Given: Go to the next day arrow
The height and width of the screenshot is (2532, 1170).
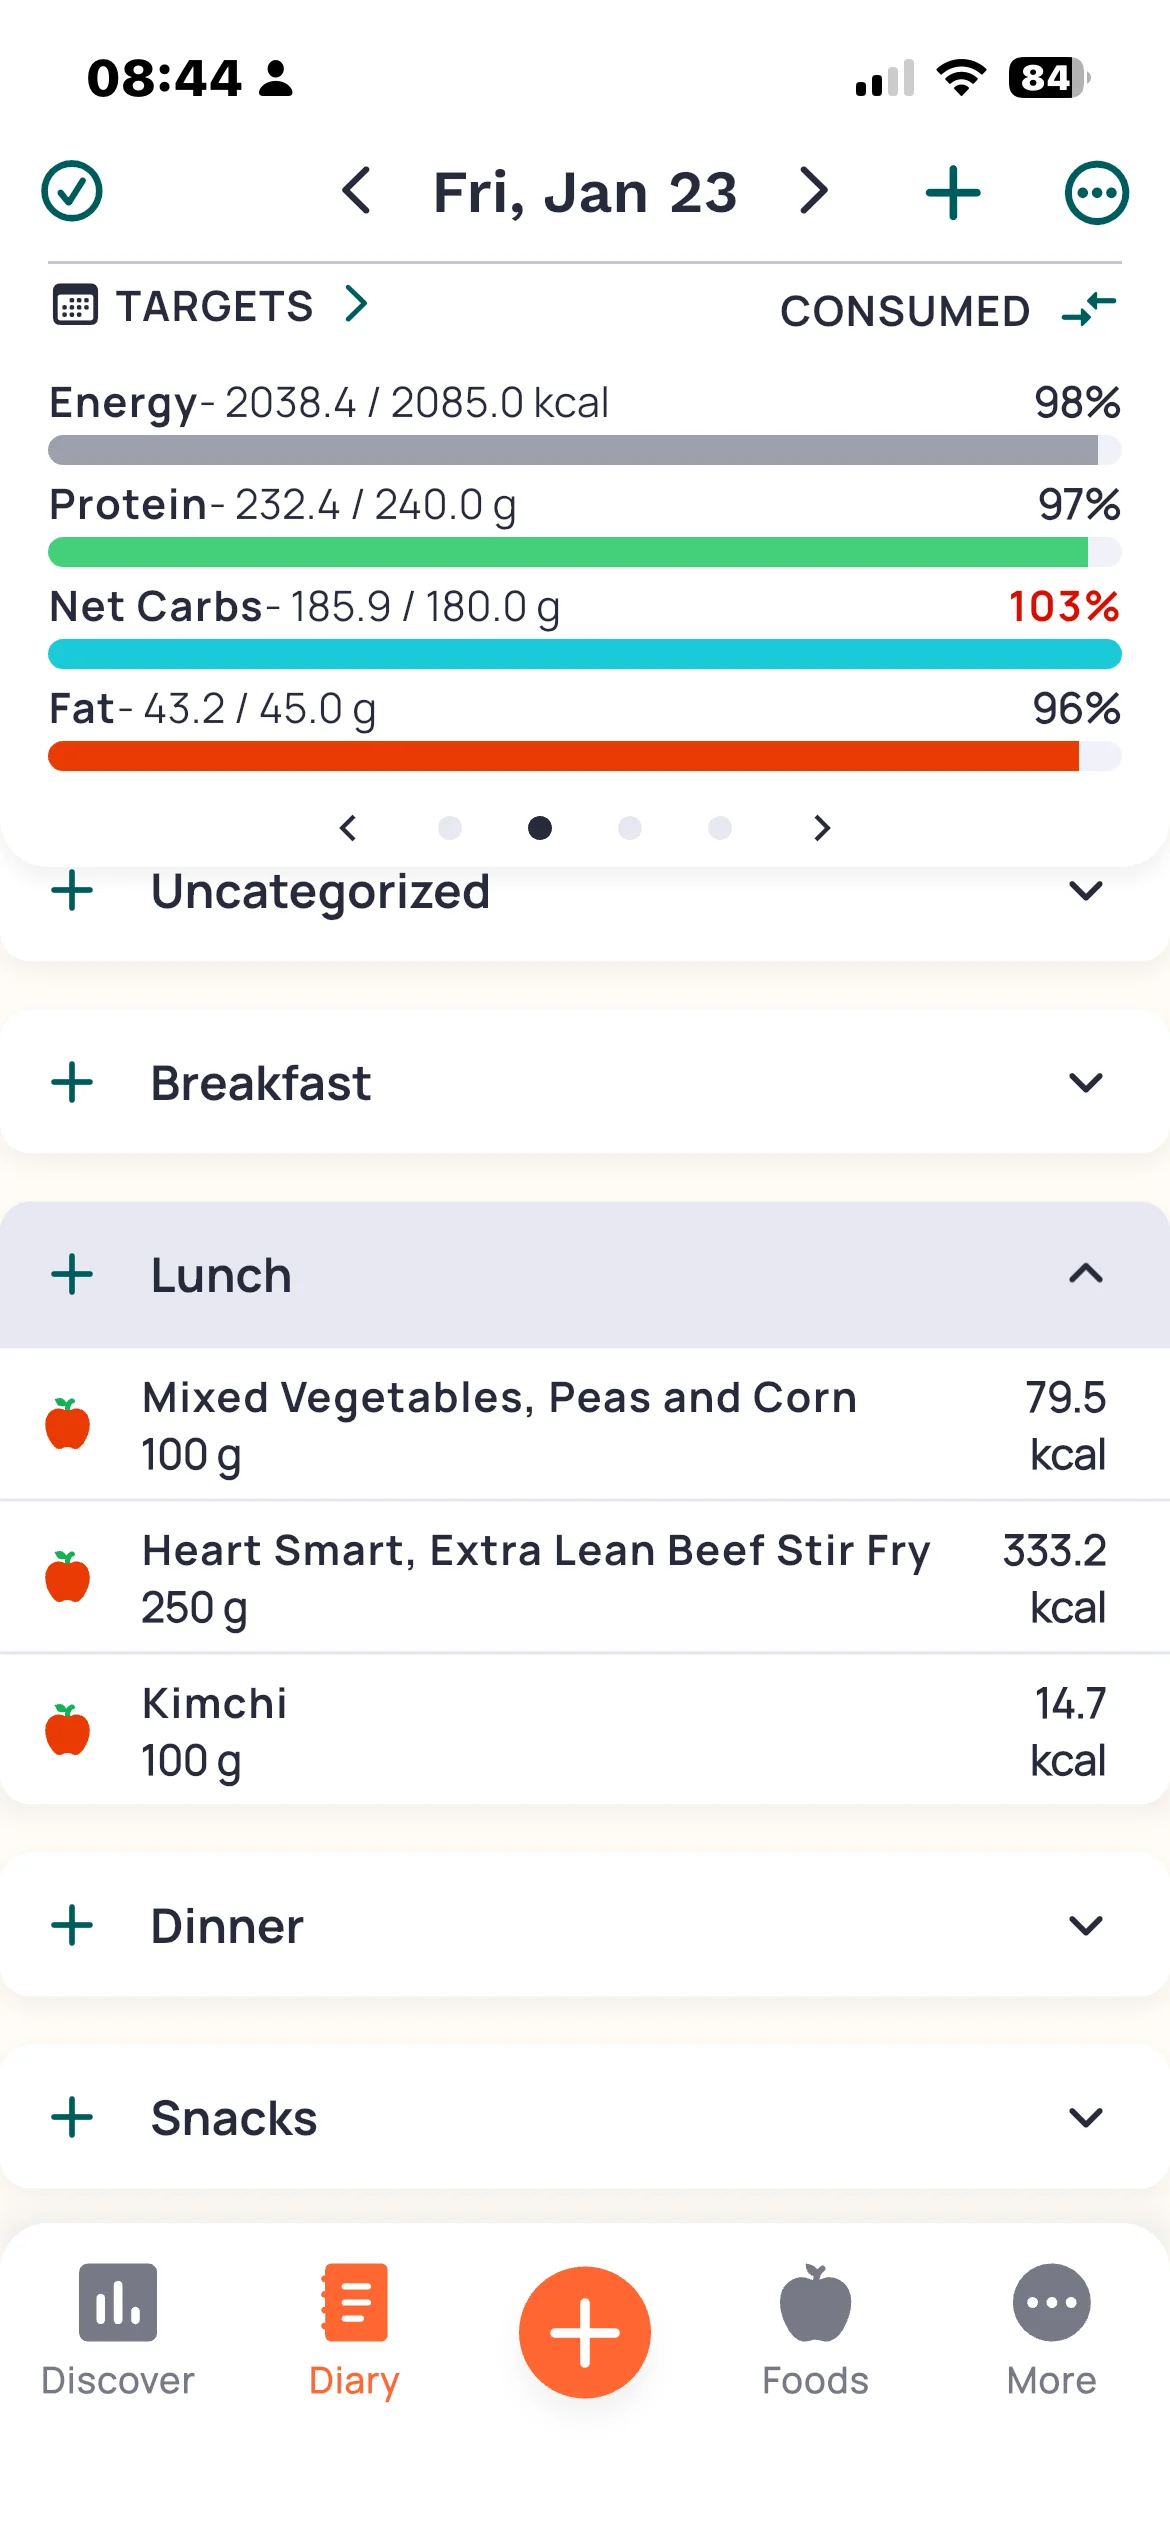Looking at the screenshot, I should click(814, 191).
